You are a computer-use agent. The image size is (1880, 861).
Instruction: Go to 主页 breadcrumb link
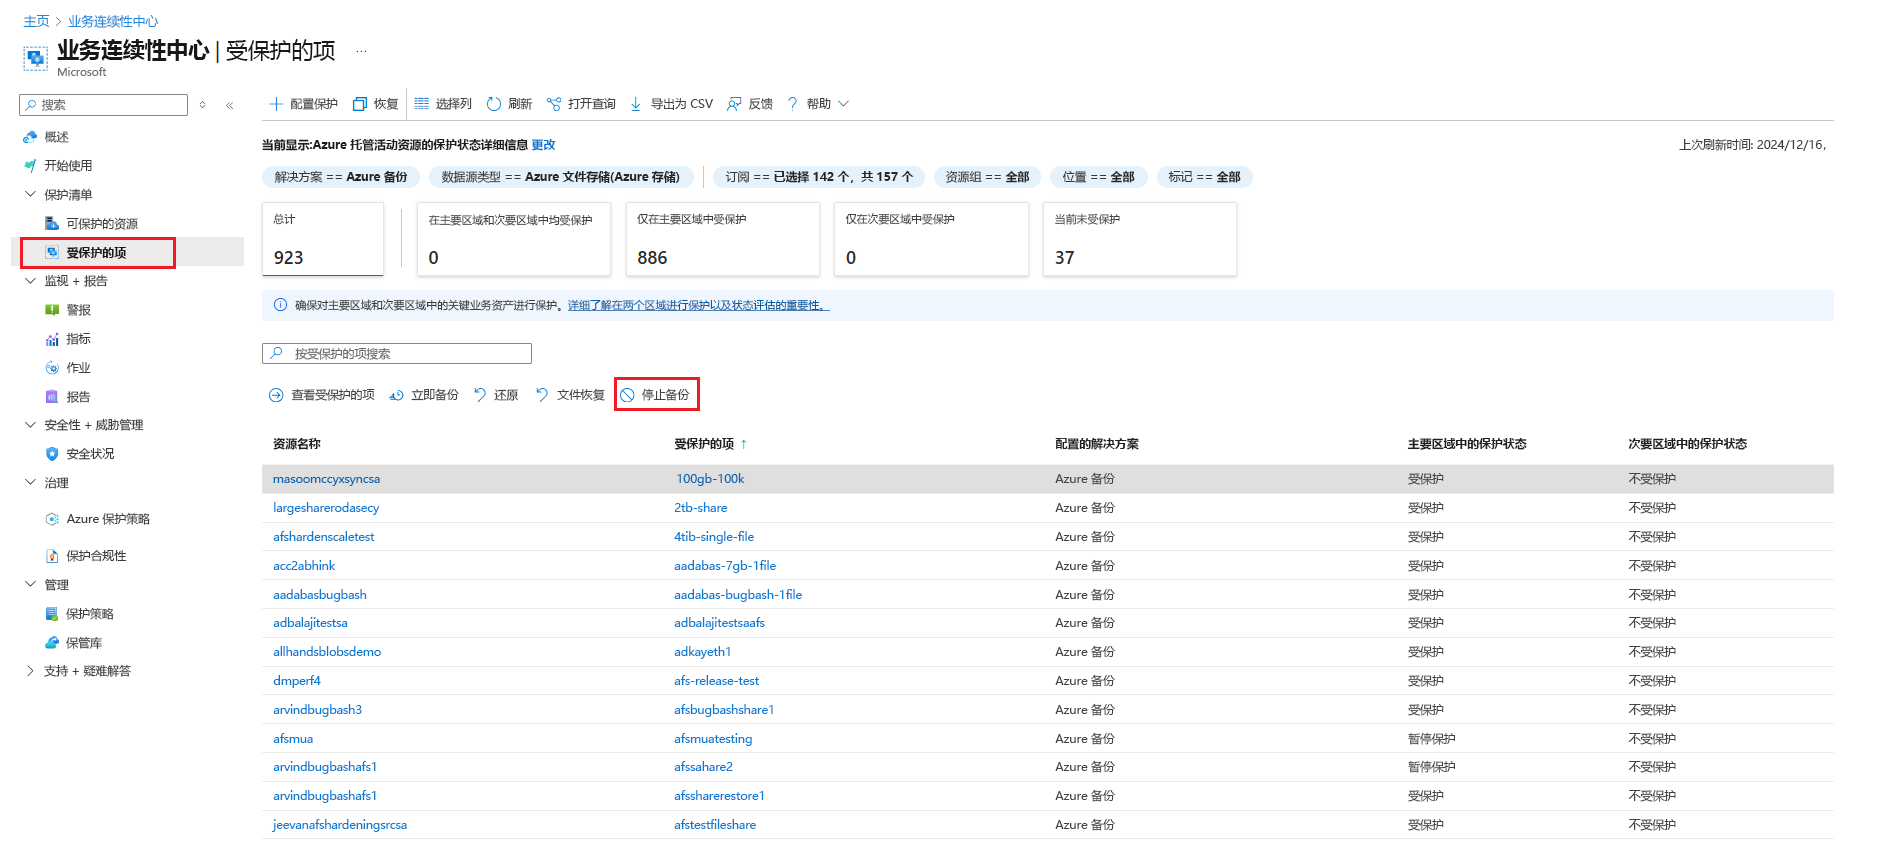tap(36, 21)
